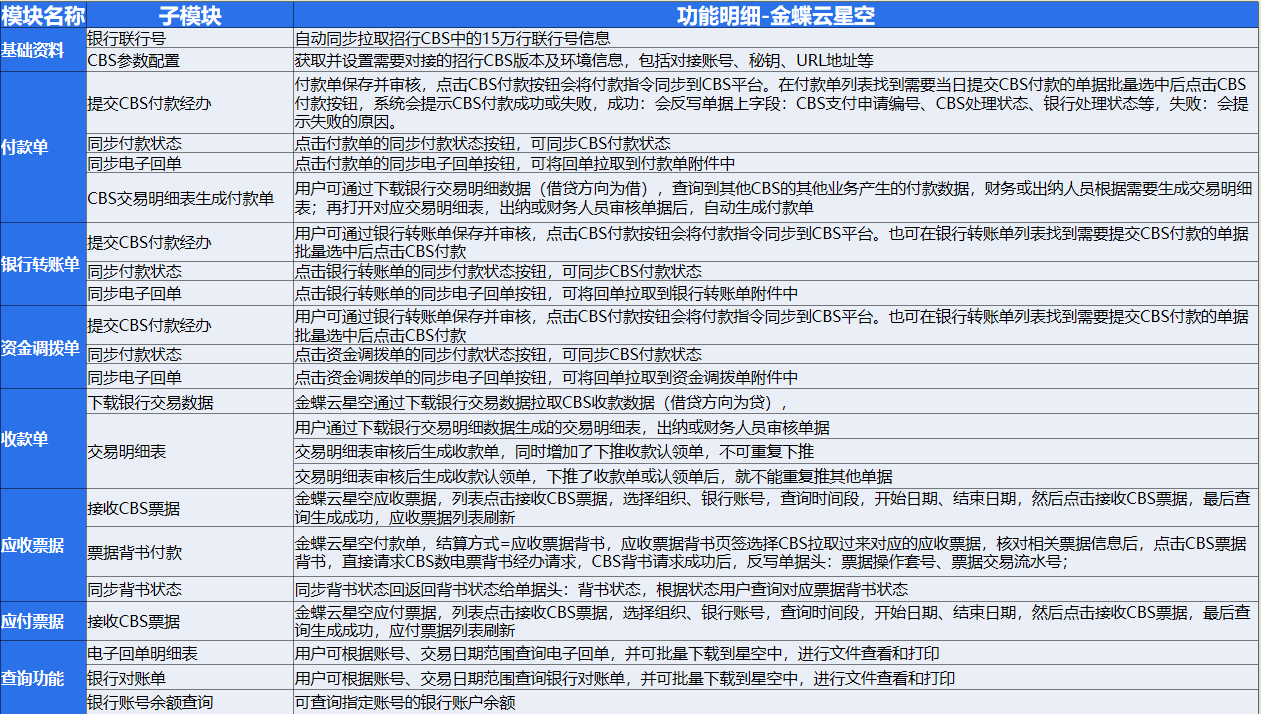Click the 资金调拨单 module cell
Viewport: 1261px width, 714px height.
pyautogui.click(x=43, y=346)
